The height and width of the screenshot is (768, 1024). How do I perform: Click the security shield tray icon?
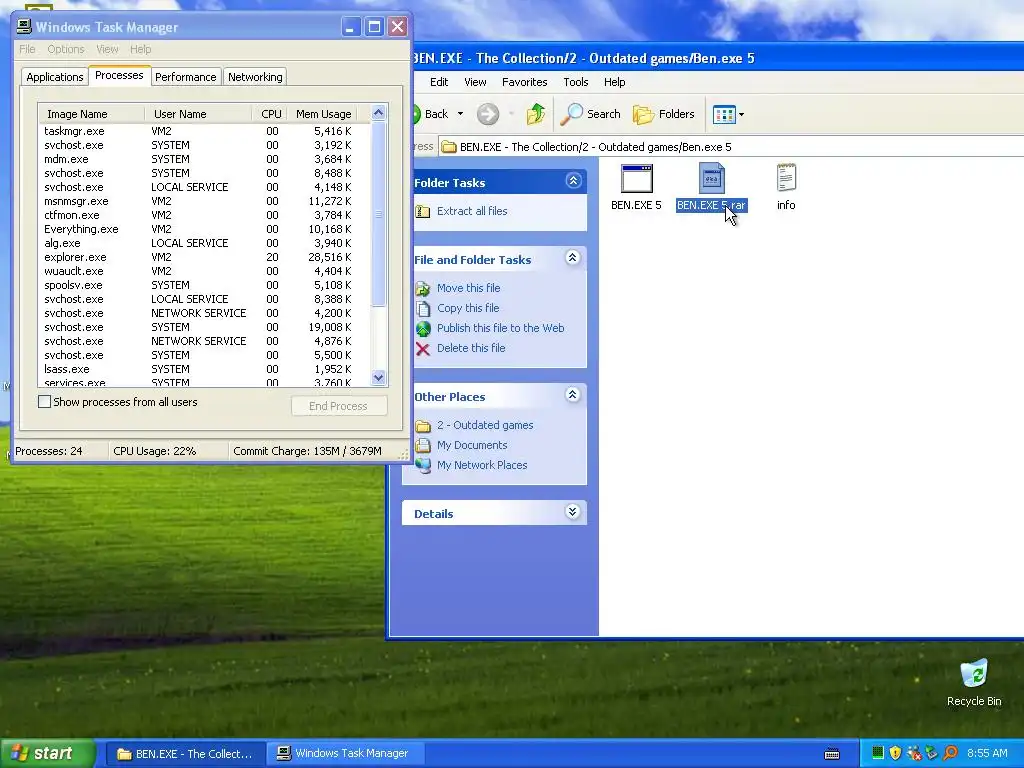895,753
